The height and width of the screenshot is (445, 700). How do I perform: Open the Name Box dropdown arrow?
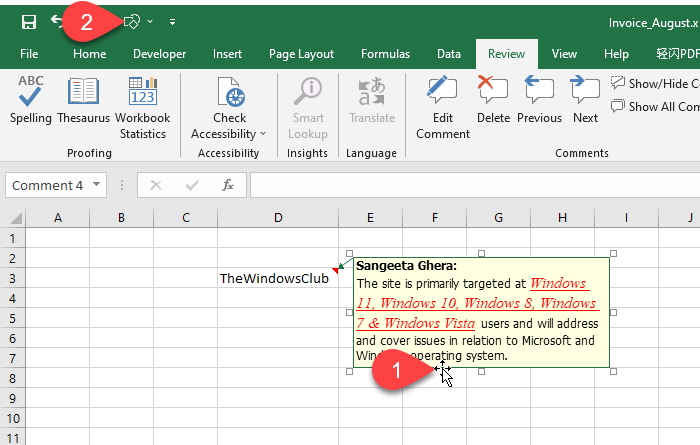(96, 185)
